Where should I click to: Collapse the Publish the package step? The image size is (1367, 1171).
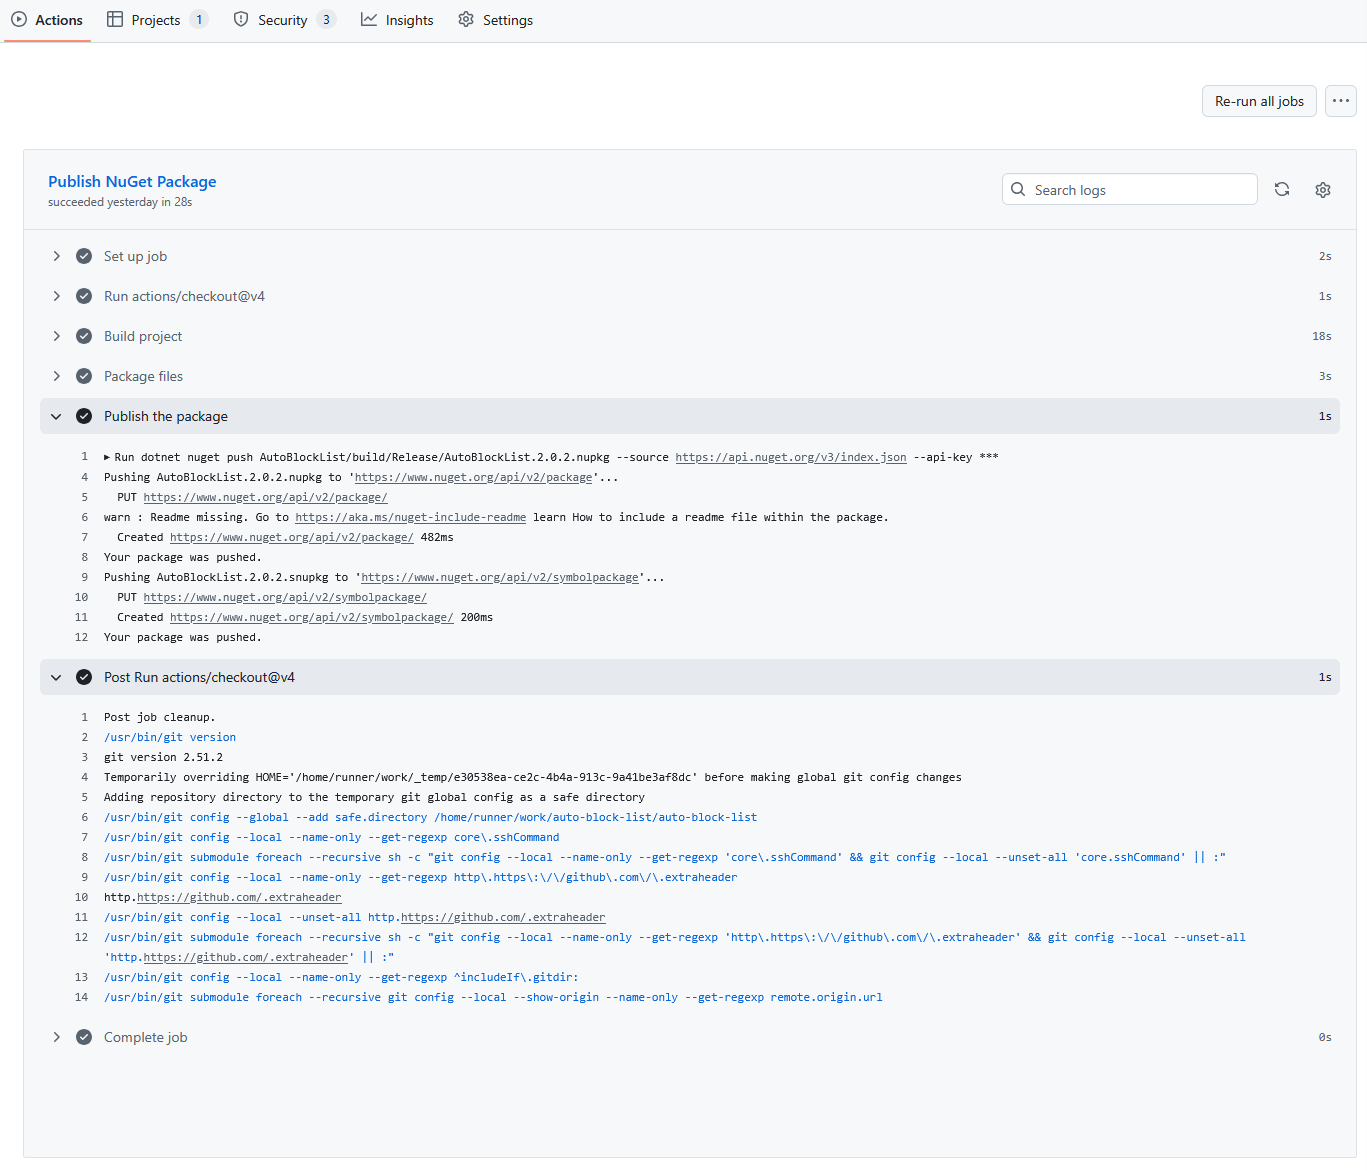[56, 416]
